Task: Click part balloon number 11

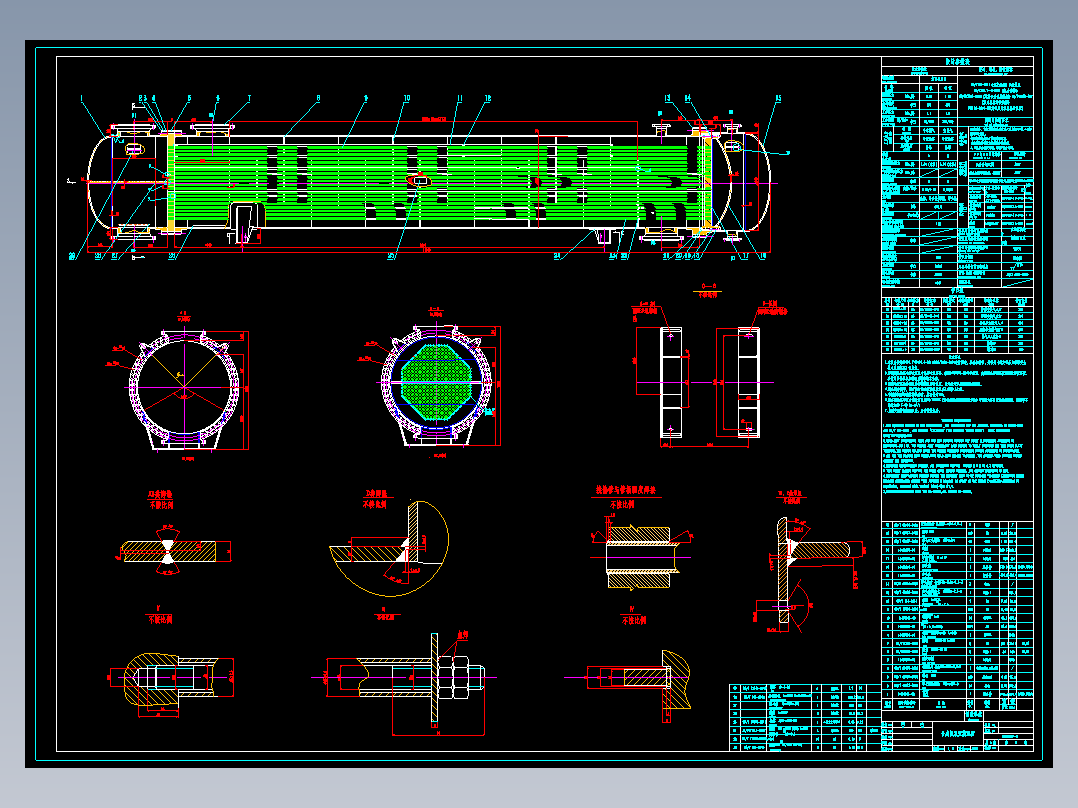Action: pos(460,98)
